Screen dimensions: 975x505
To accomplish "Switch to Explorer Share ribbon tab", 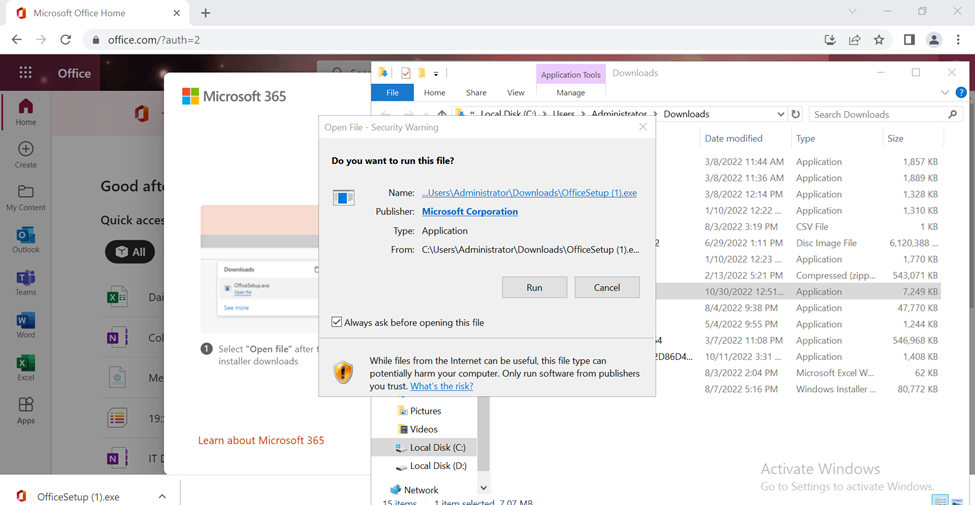I will (x=476, y=93).
